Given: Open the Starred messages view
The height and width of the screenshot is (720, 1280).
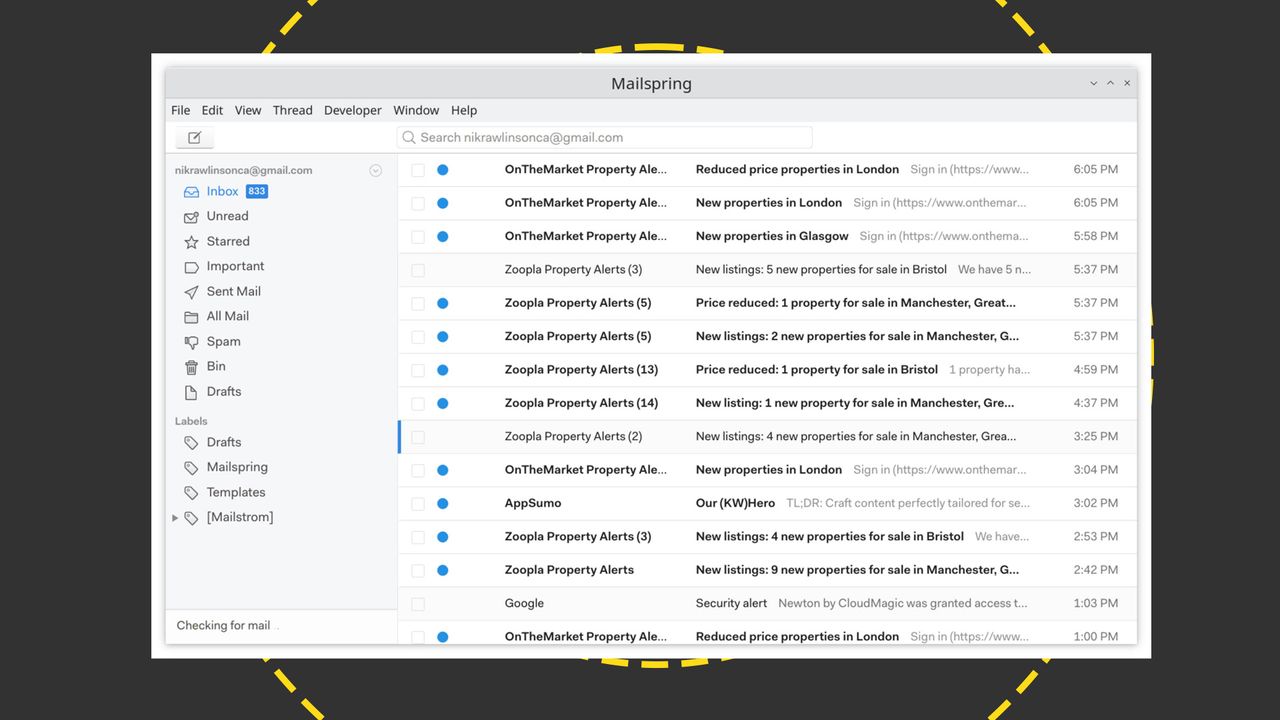Looking at the screenshot, I should pyautogui.click(x=227, y=241).
